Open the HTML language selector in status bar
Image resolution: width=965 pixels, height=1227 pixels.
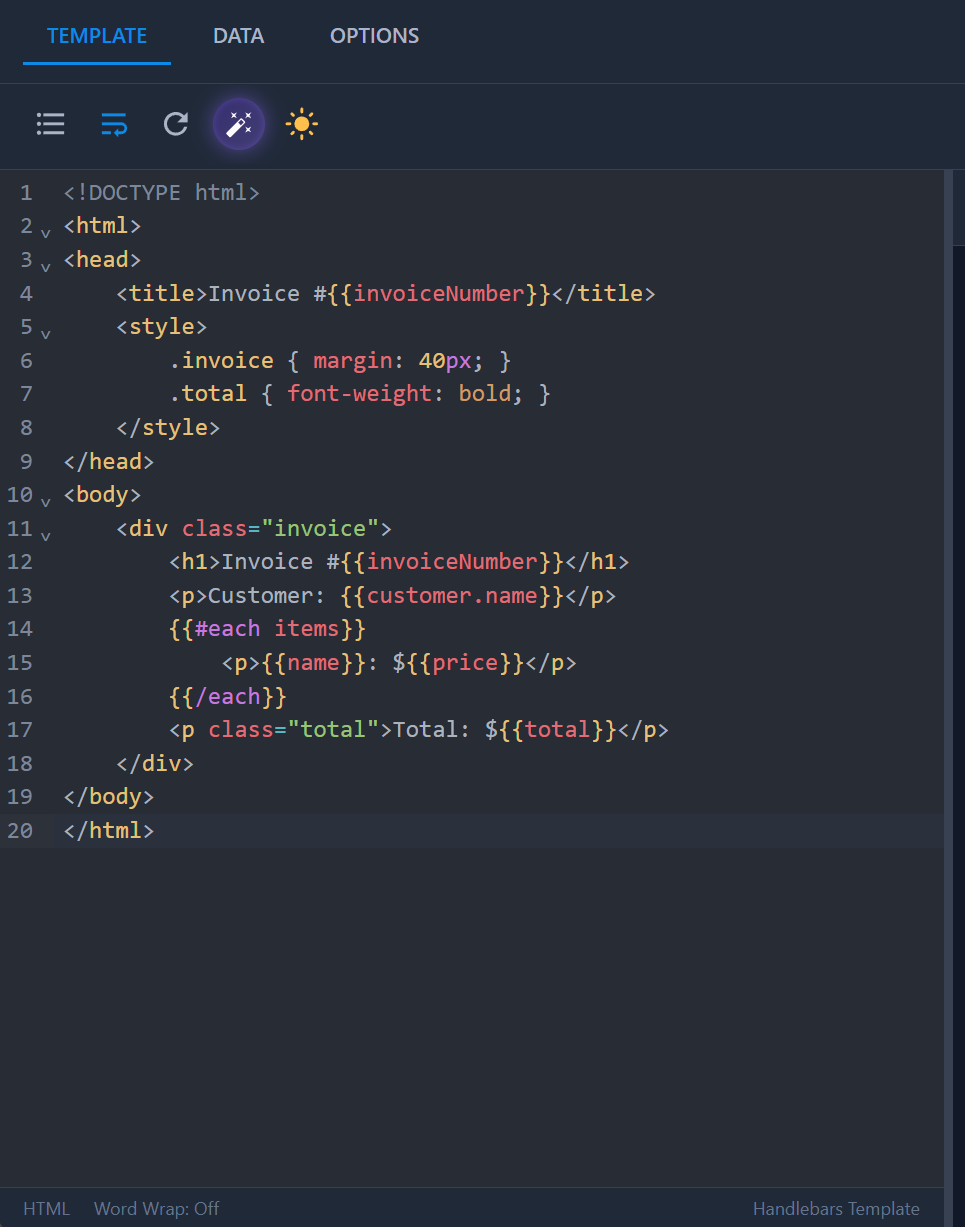point(46,1208)
